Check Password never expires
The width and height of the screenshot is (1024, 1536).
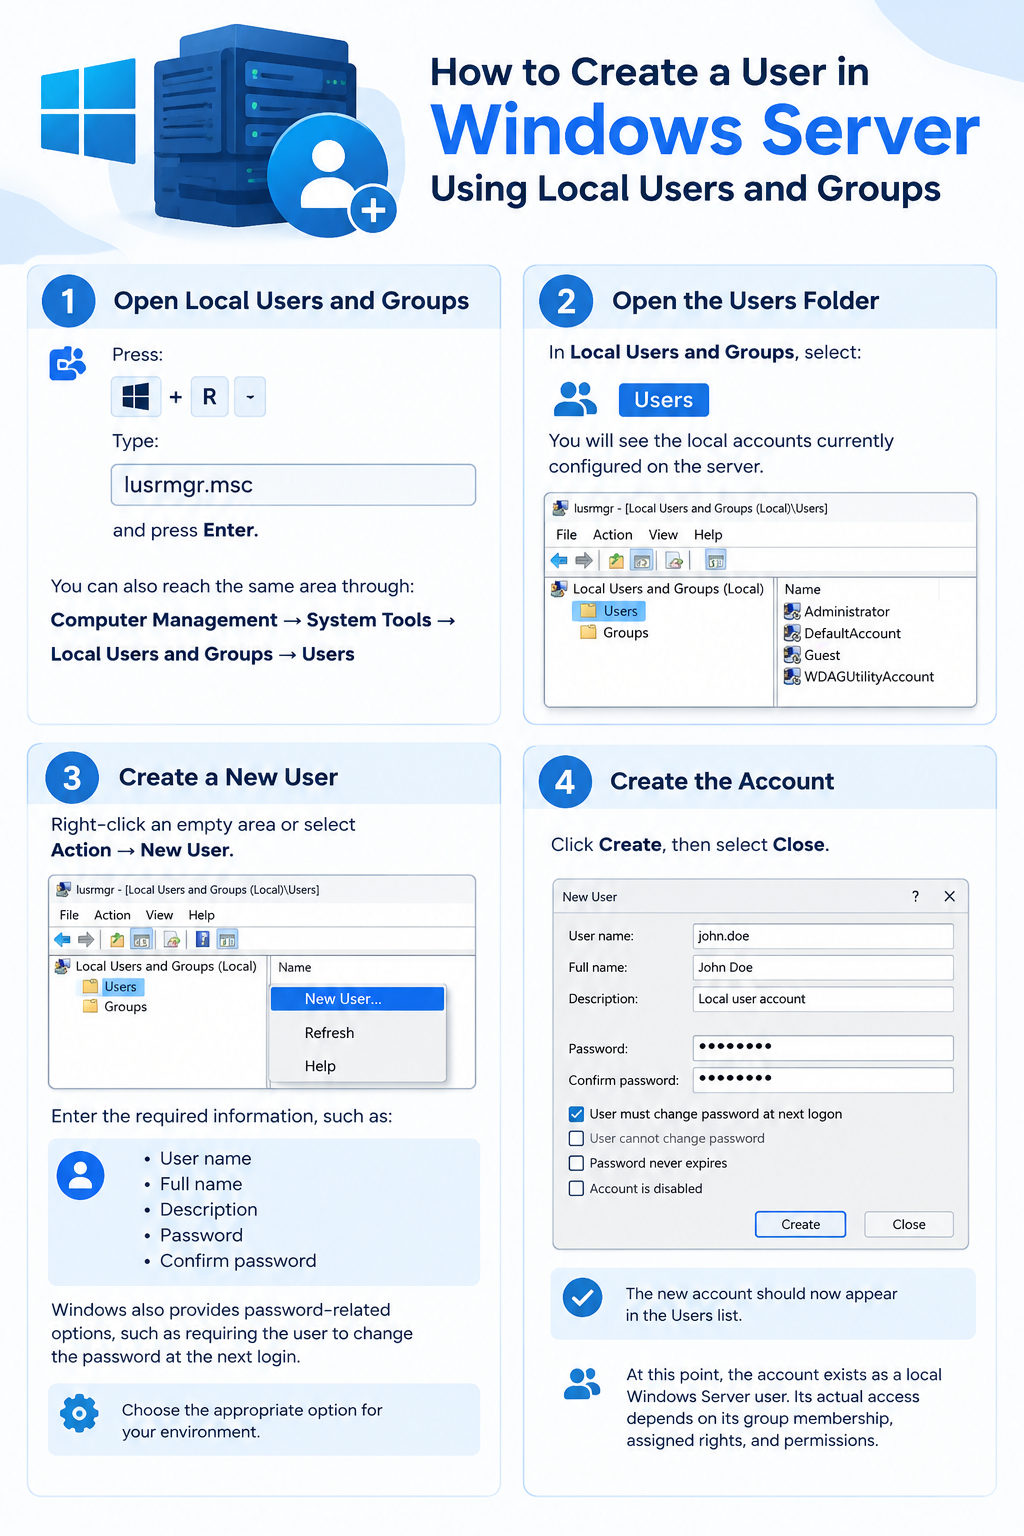pyautogui.click(x=576, y=1163)
